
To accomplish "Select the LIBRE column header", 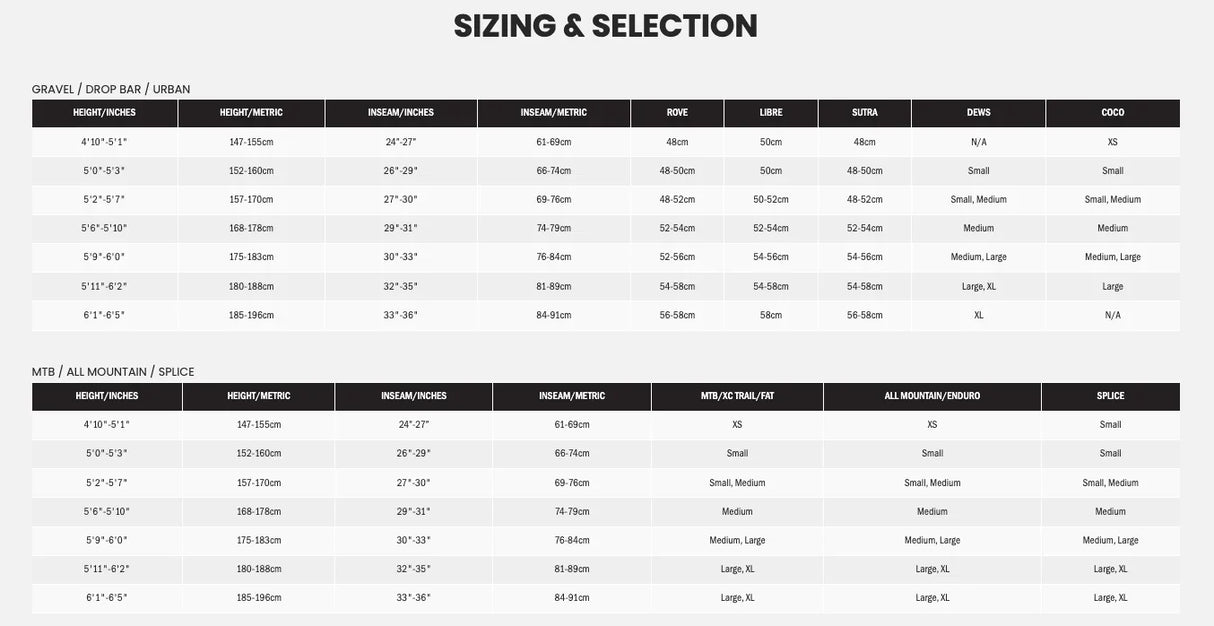I will [771, 113].
